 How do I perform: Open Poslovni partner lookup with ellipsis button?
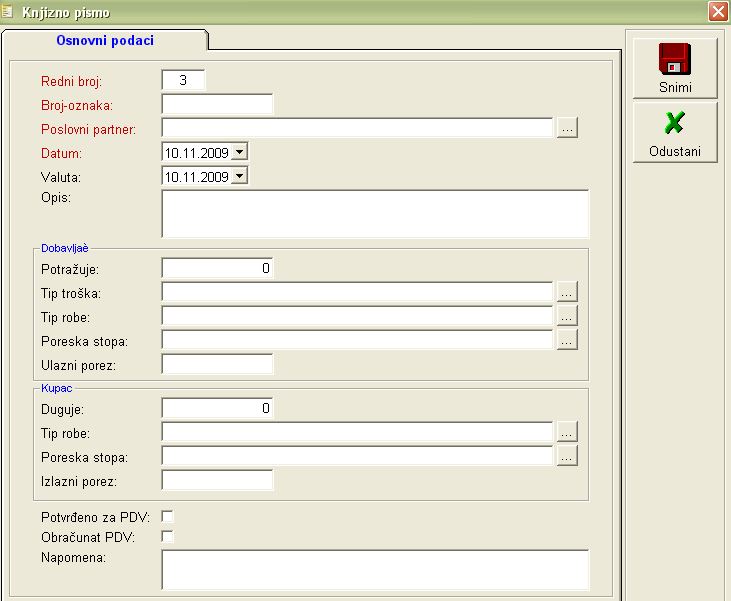click(x=567, y=128)
